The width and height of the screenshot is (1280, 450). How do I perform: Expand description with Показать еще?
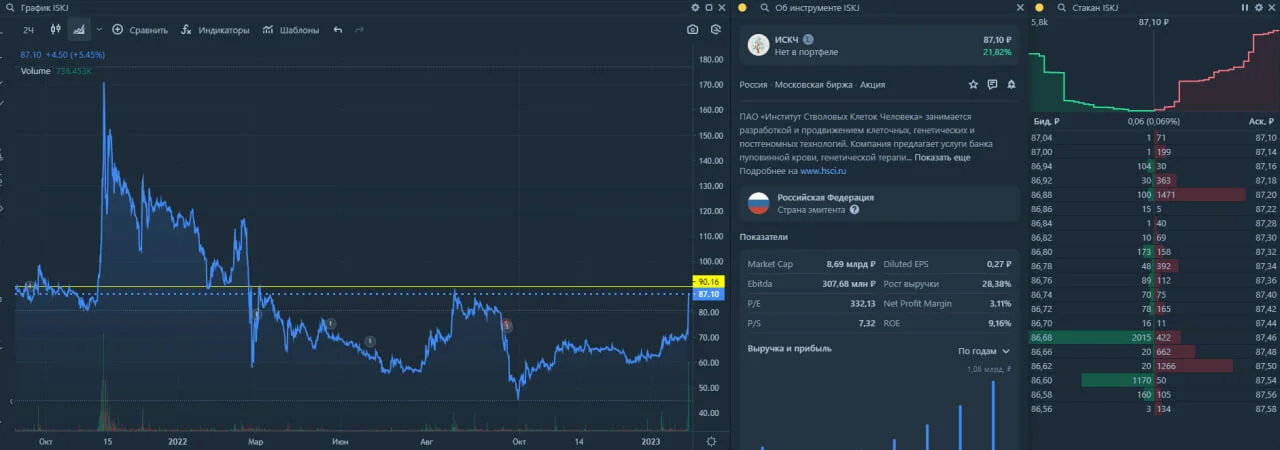[941, 158]
